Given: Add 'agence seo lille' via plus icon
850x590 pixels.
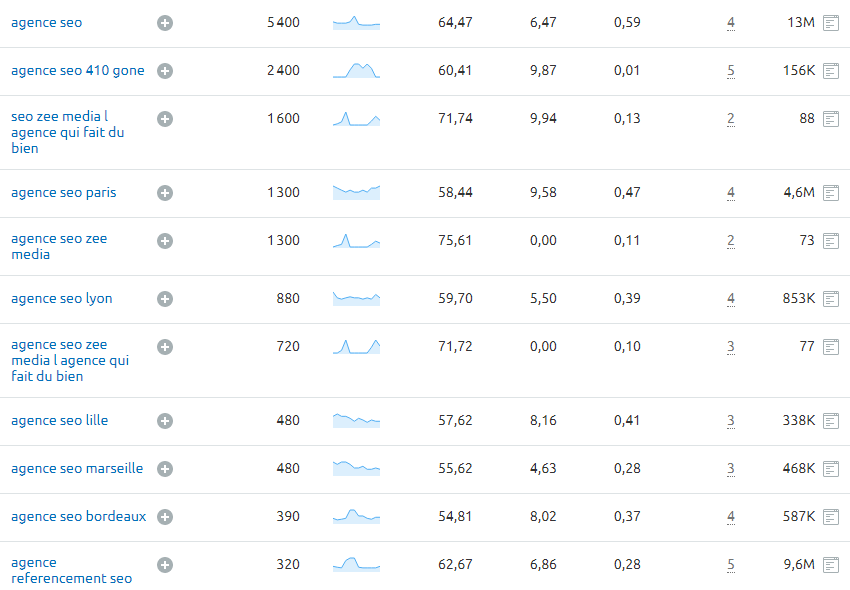Looking at the screenshot, I should coord(165,421).
